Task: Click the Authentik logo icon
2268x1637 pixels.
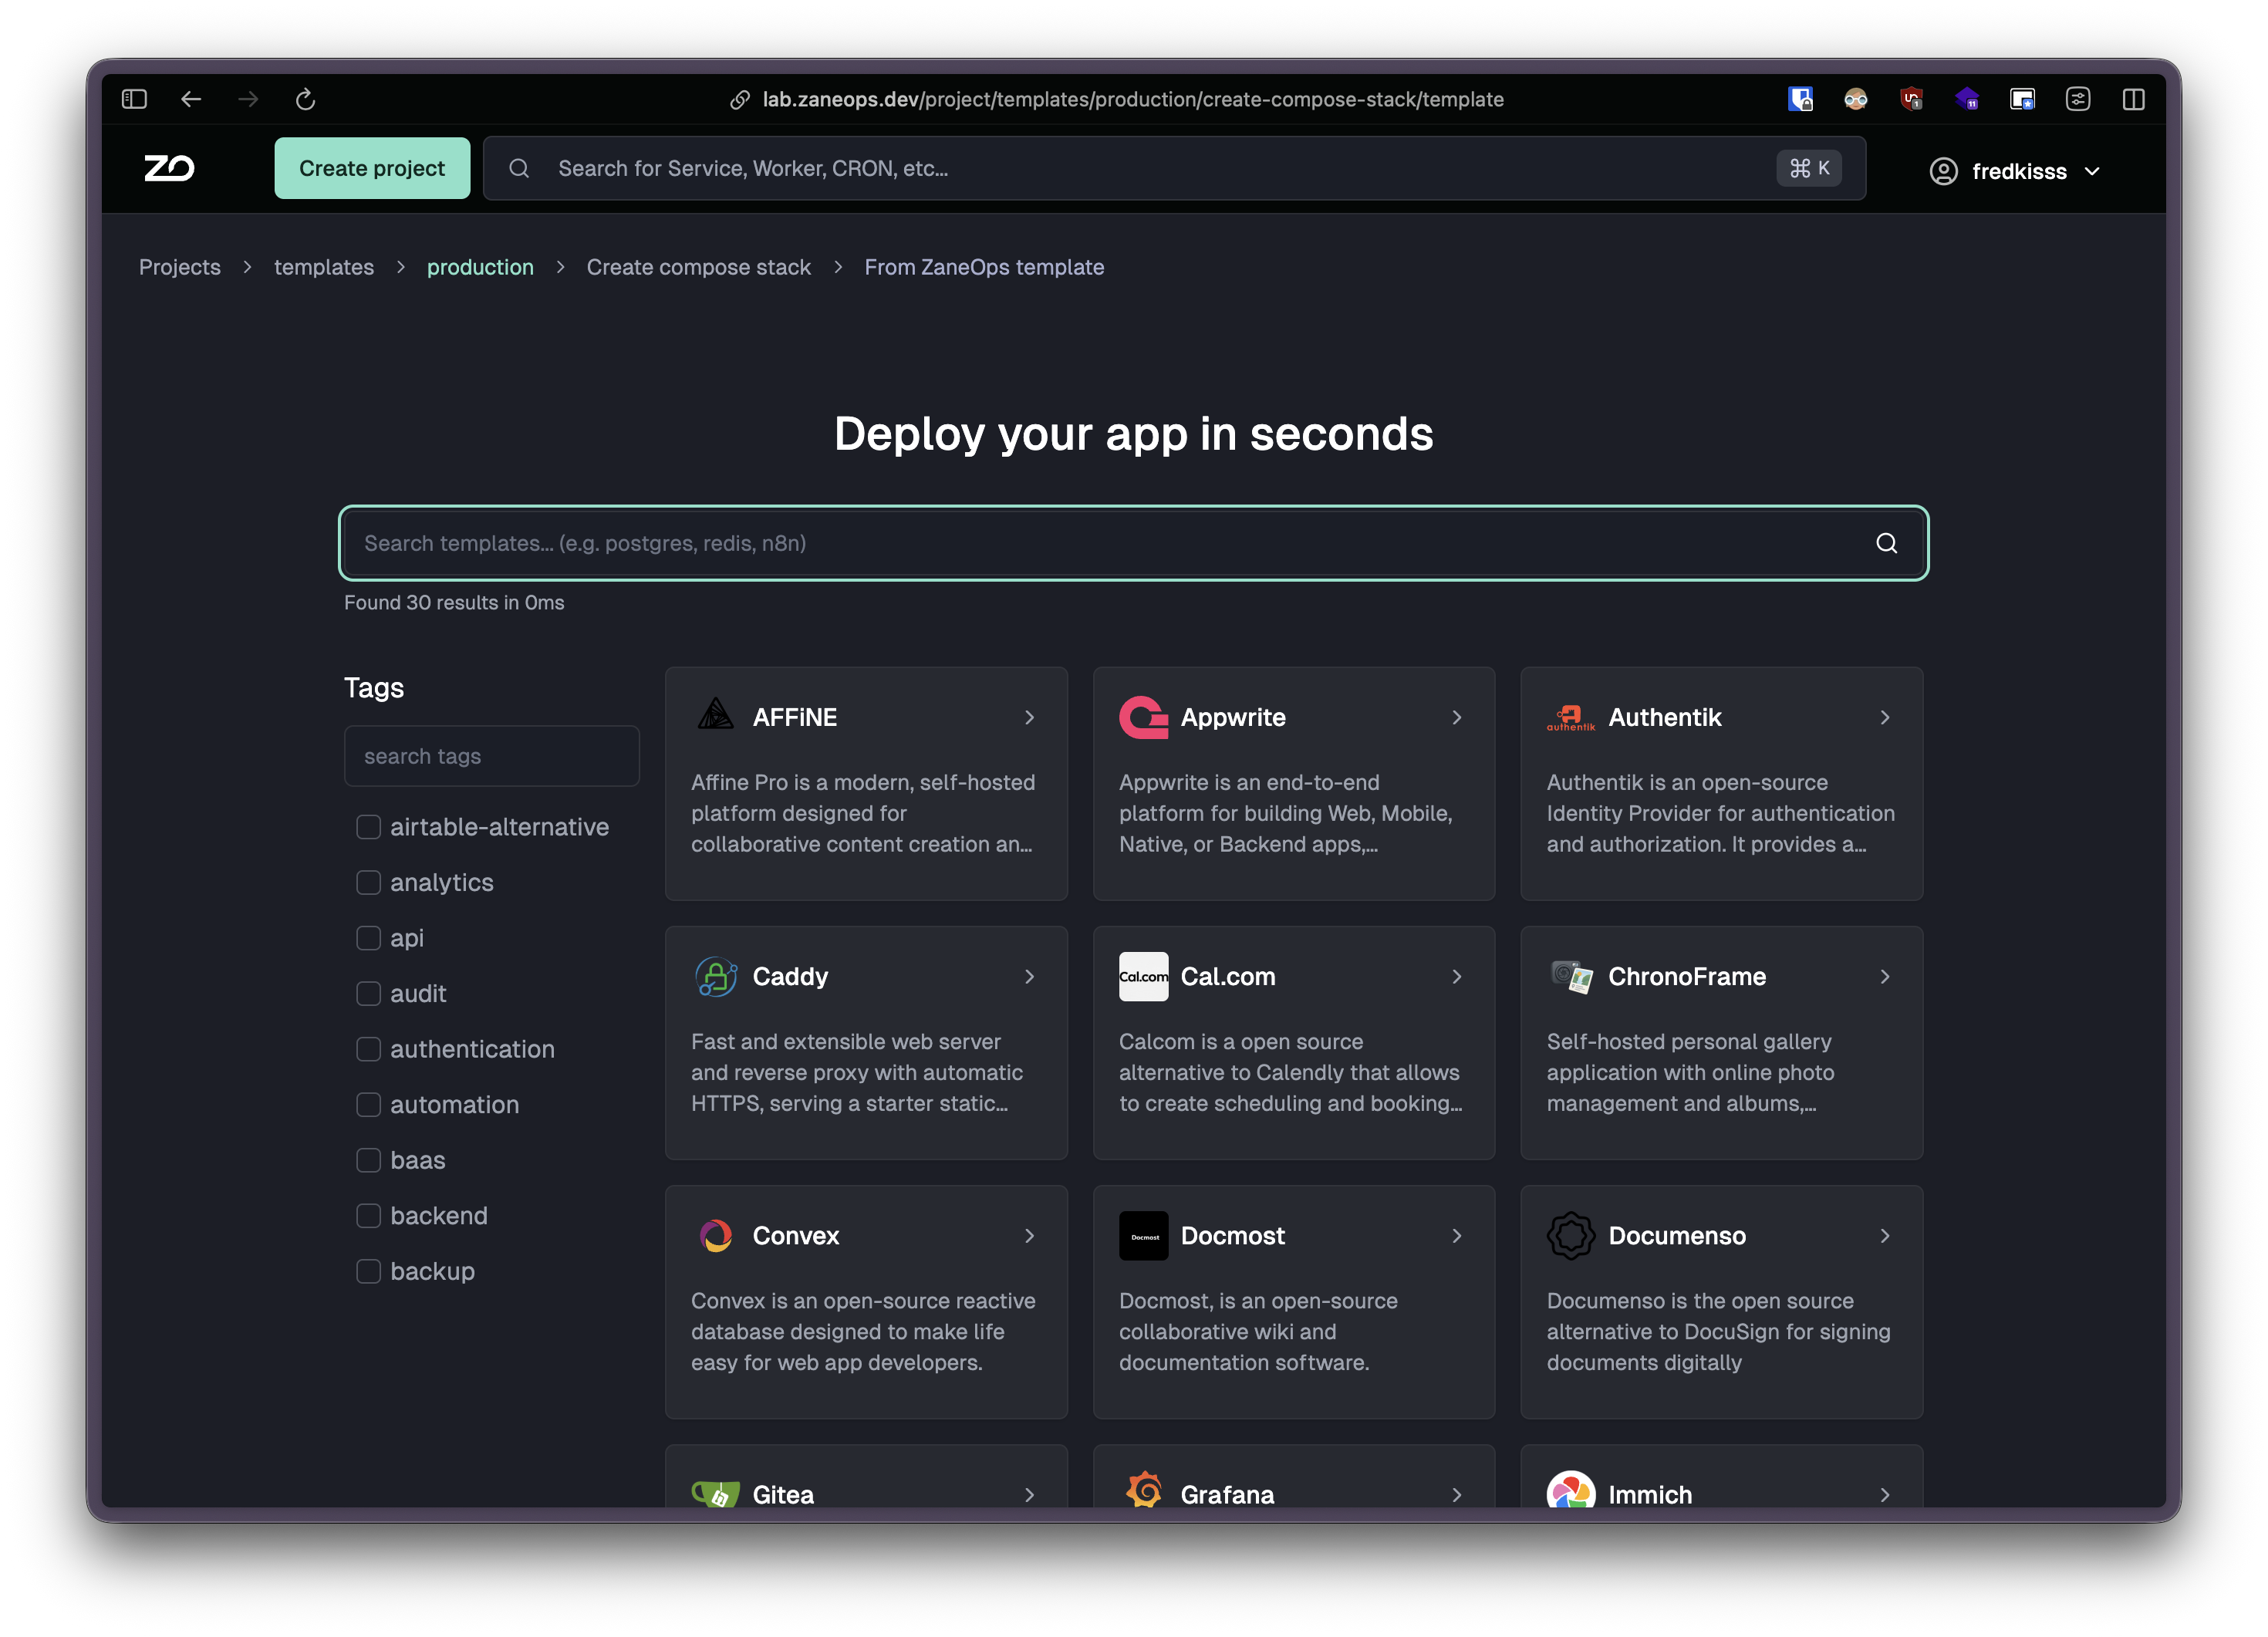Action: click(1571, 717)
